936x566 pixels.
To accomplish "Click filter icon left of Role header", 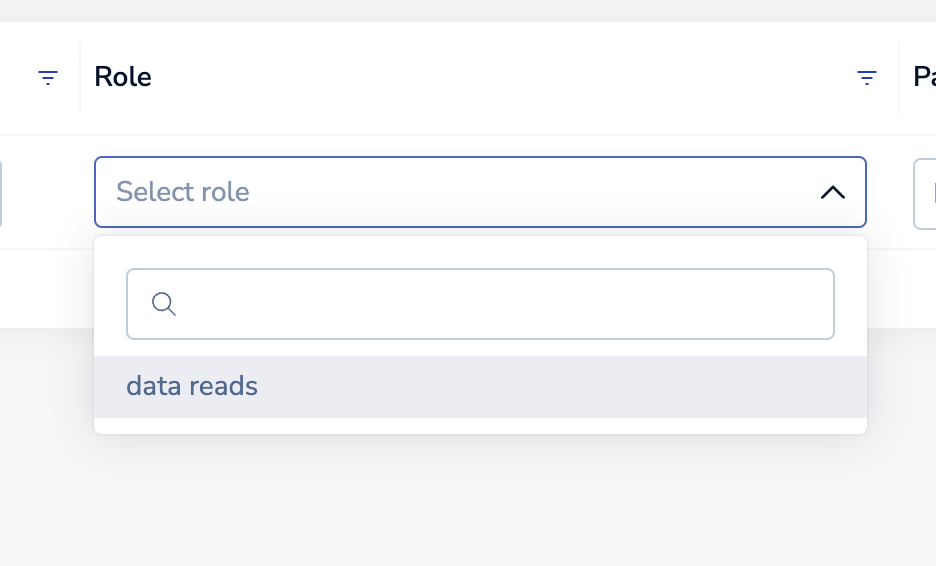I will 47,77.
